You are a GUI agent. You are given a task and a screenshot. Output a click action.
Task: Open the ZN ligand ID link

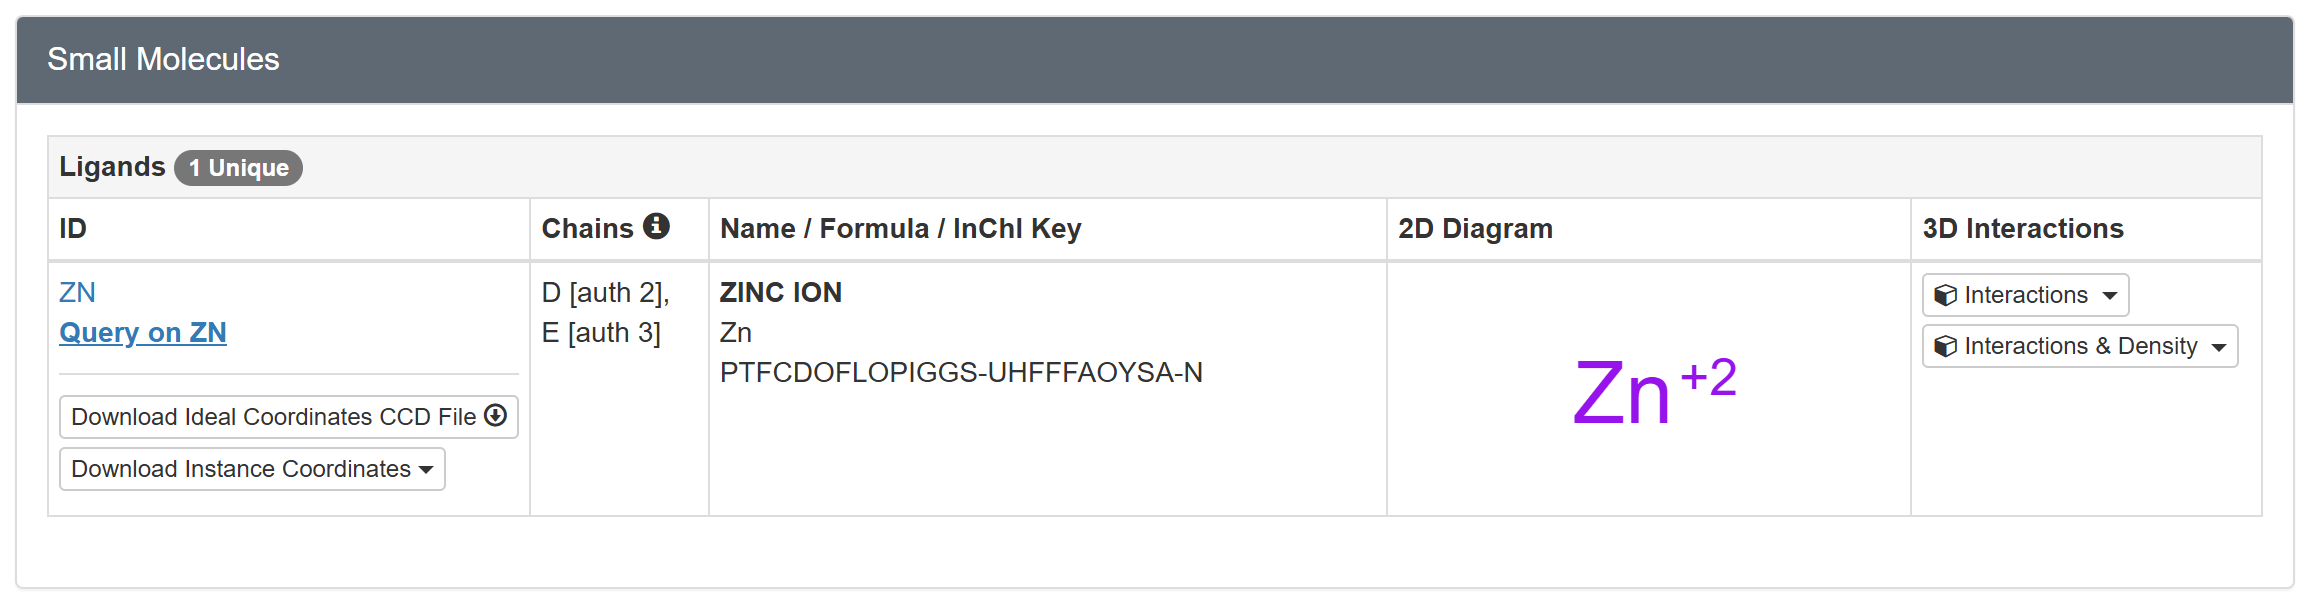(x=77, y=292)
